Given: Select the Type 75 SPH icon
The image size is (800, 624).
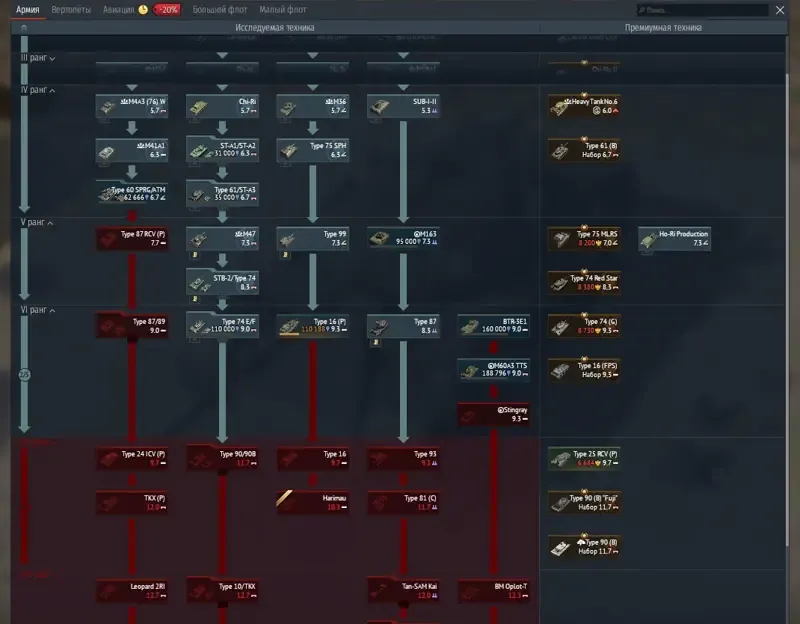Looking at the screenshot, I should (x=288, y=151).
